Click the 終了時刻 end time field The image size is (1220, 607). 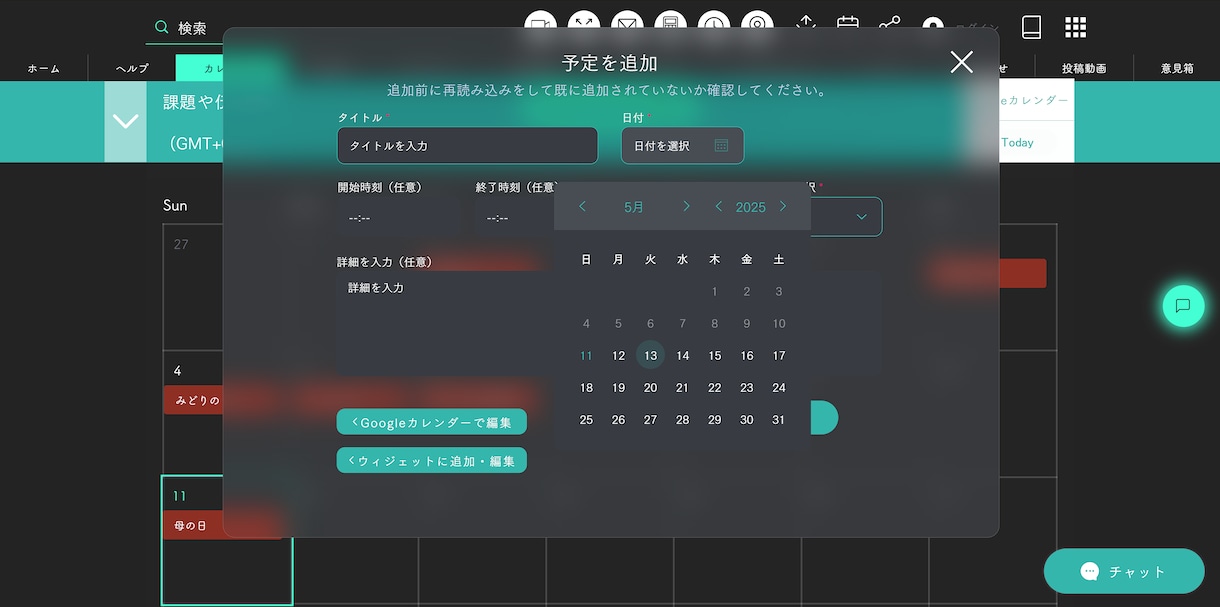pos(515,217)
